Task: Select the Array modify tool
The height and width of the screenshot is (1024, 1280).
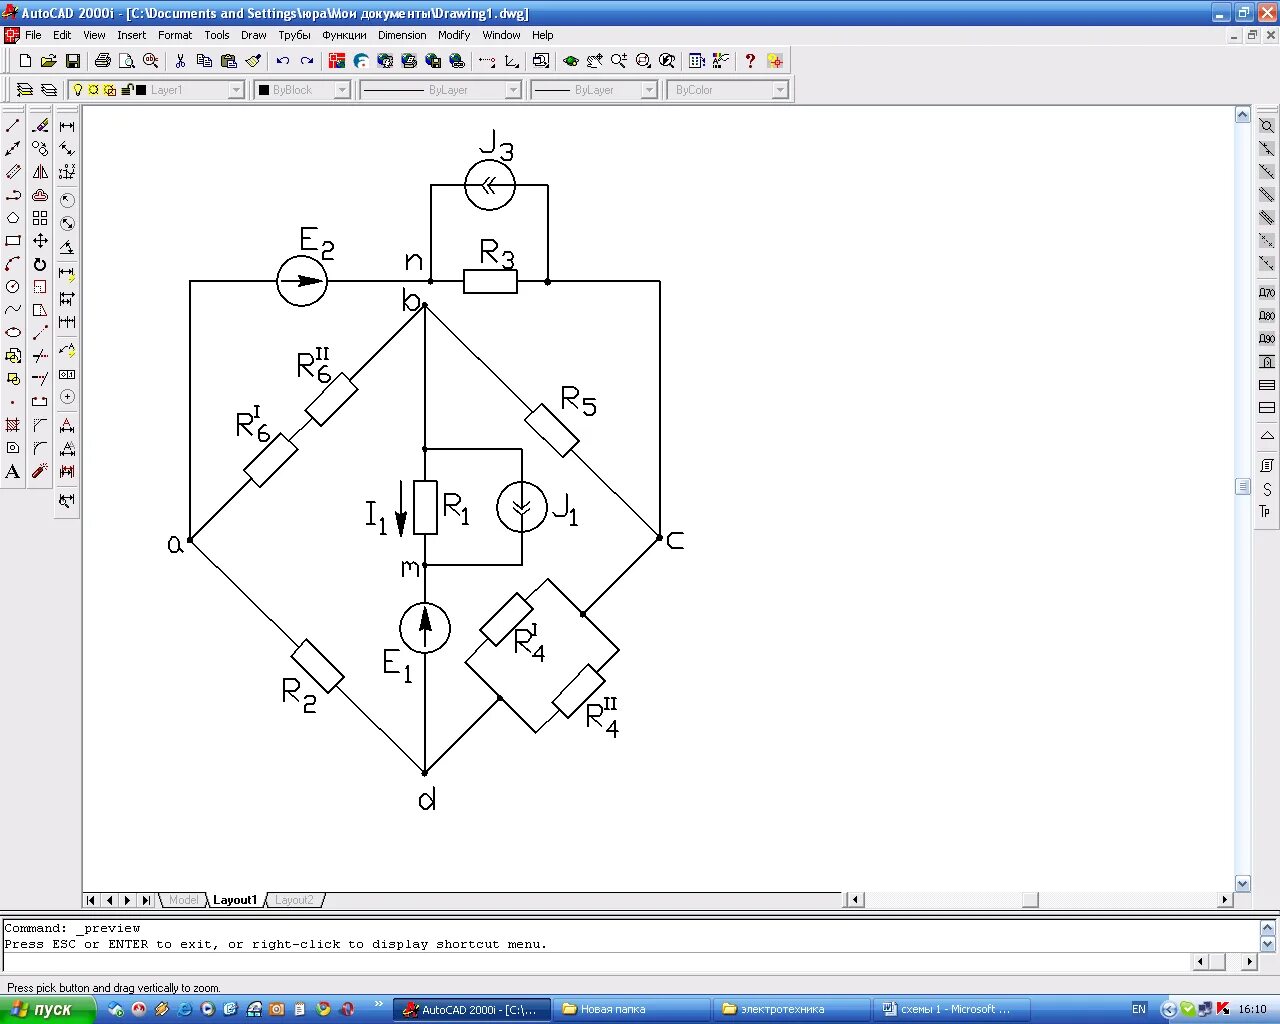Action: 40,218
